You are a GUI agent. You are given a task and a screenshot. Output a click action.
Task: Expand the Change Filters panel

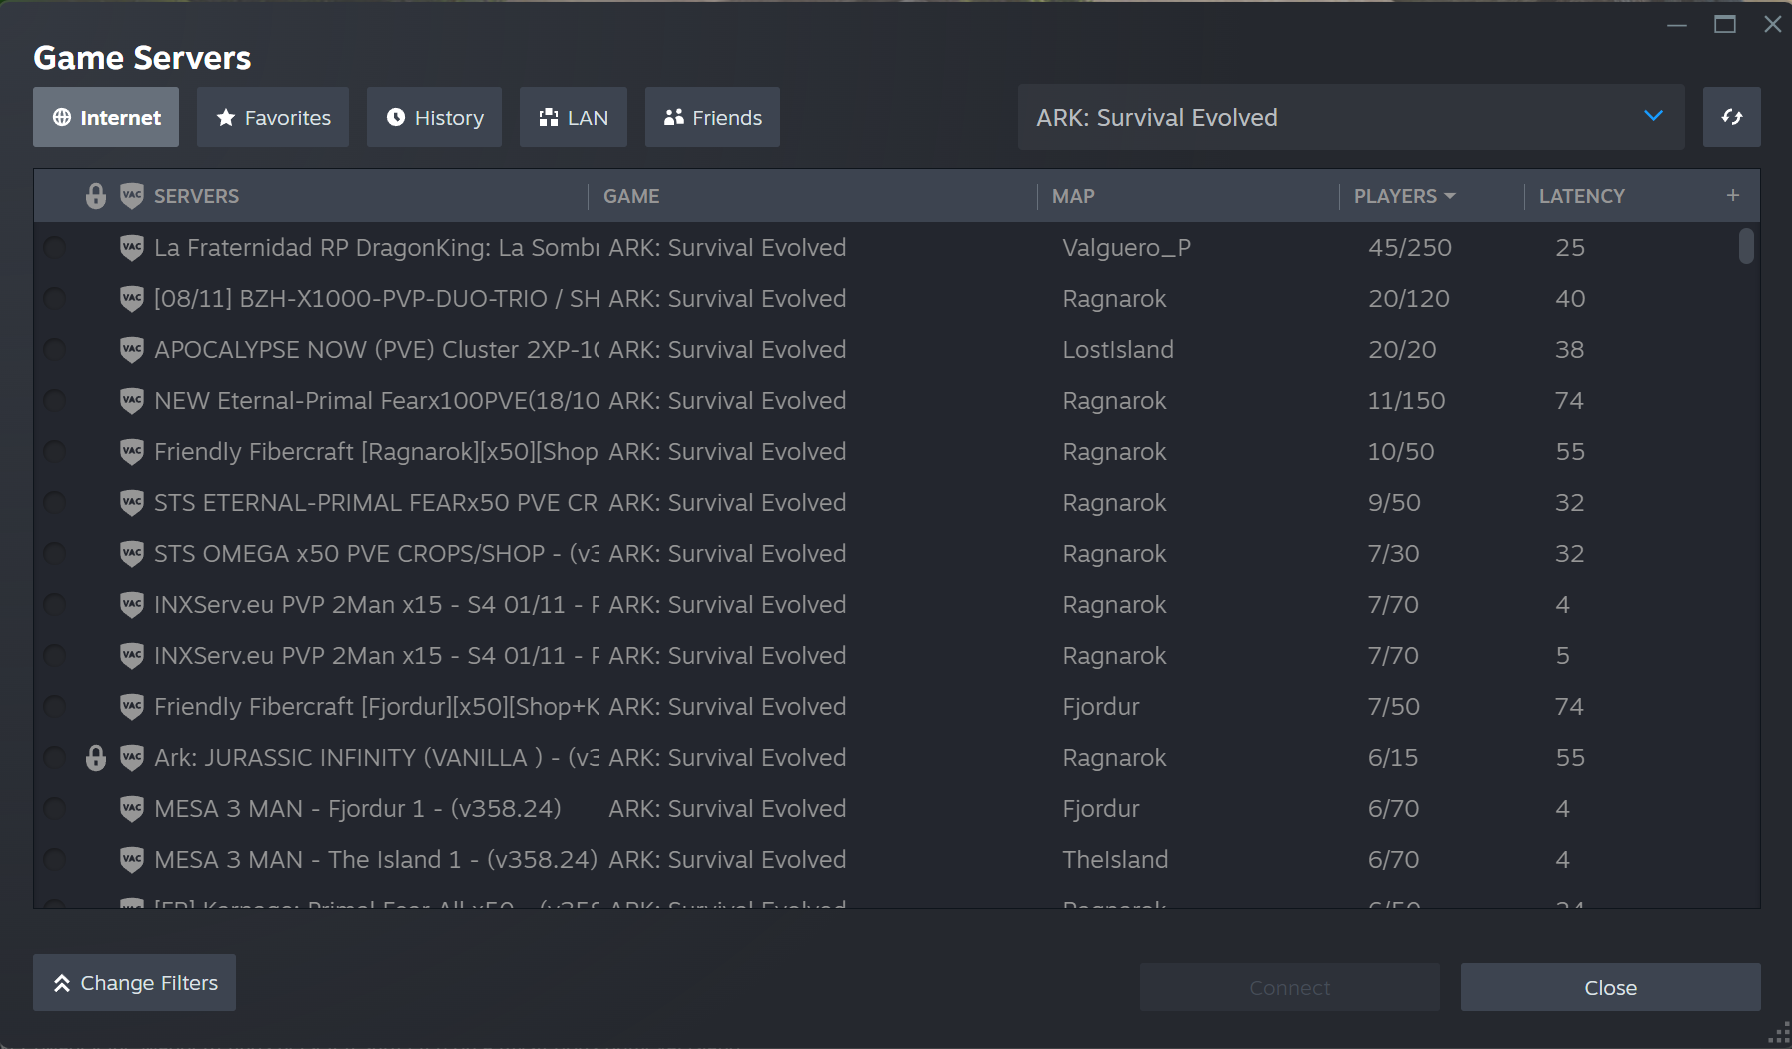point(135,982)
